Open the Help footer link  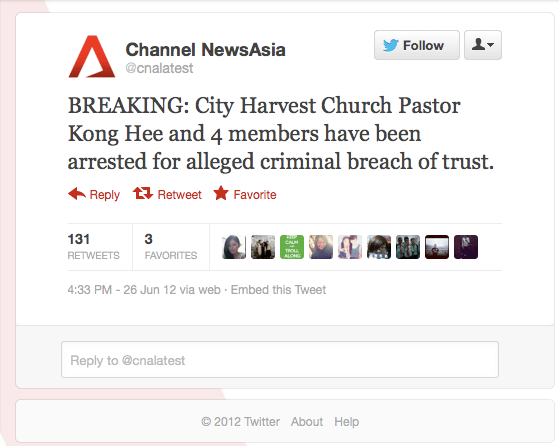tap(347, 422)
